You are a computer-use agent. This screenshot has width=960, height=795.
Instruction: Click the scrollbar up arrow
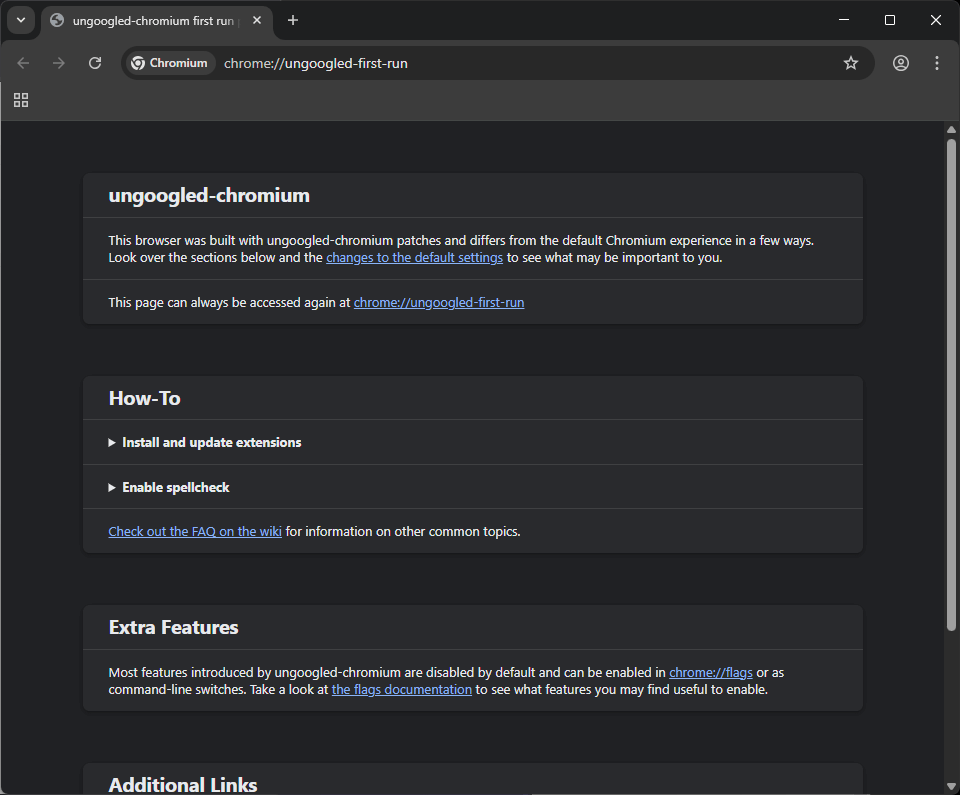(951, 129)
